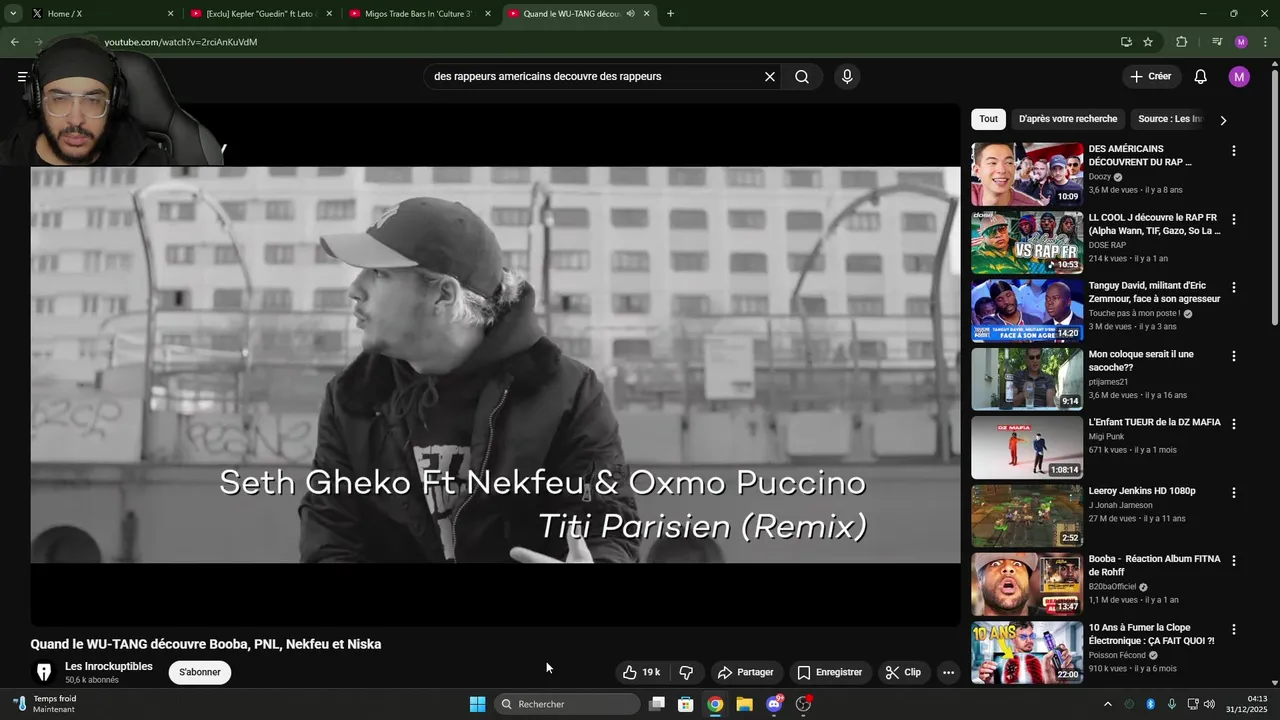Open LL COOL J découvre le RAP FR thumbnail

tap(1027, 242)
